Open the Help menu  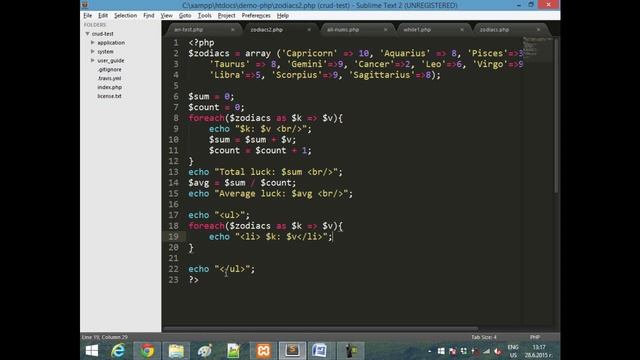tap(282, 16)
